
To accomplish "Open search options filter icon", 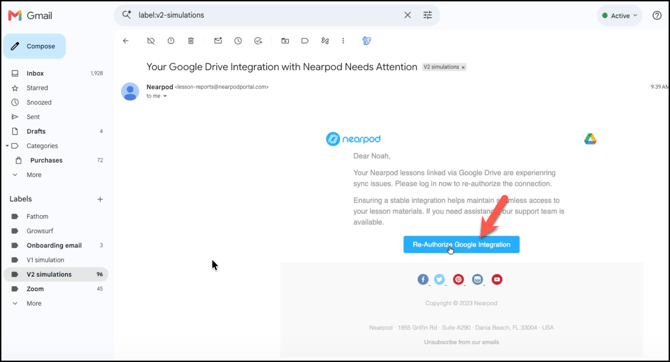I will [x=428, y=15].
